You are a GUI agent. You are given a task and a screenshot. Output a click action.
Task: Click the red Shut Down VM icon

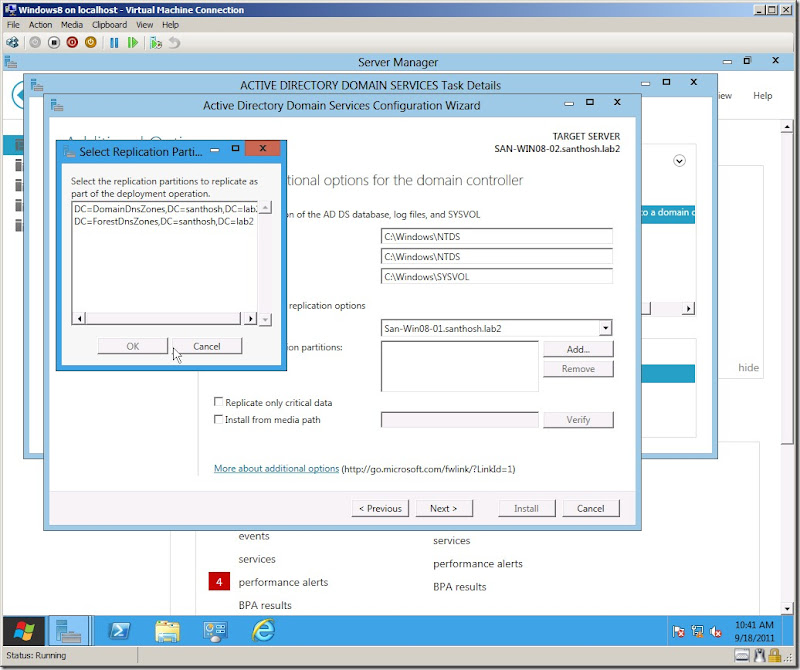[x=71, y=43]
